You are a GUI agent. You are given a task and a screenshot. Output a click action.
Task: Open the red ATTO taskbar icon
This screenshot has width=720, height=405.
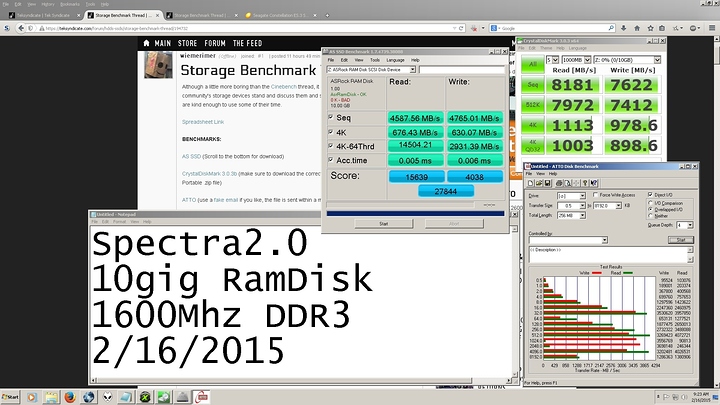point(202,397)
